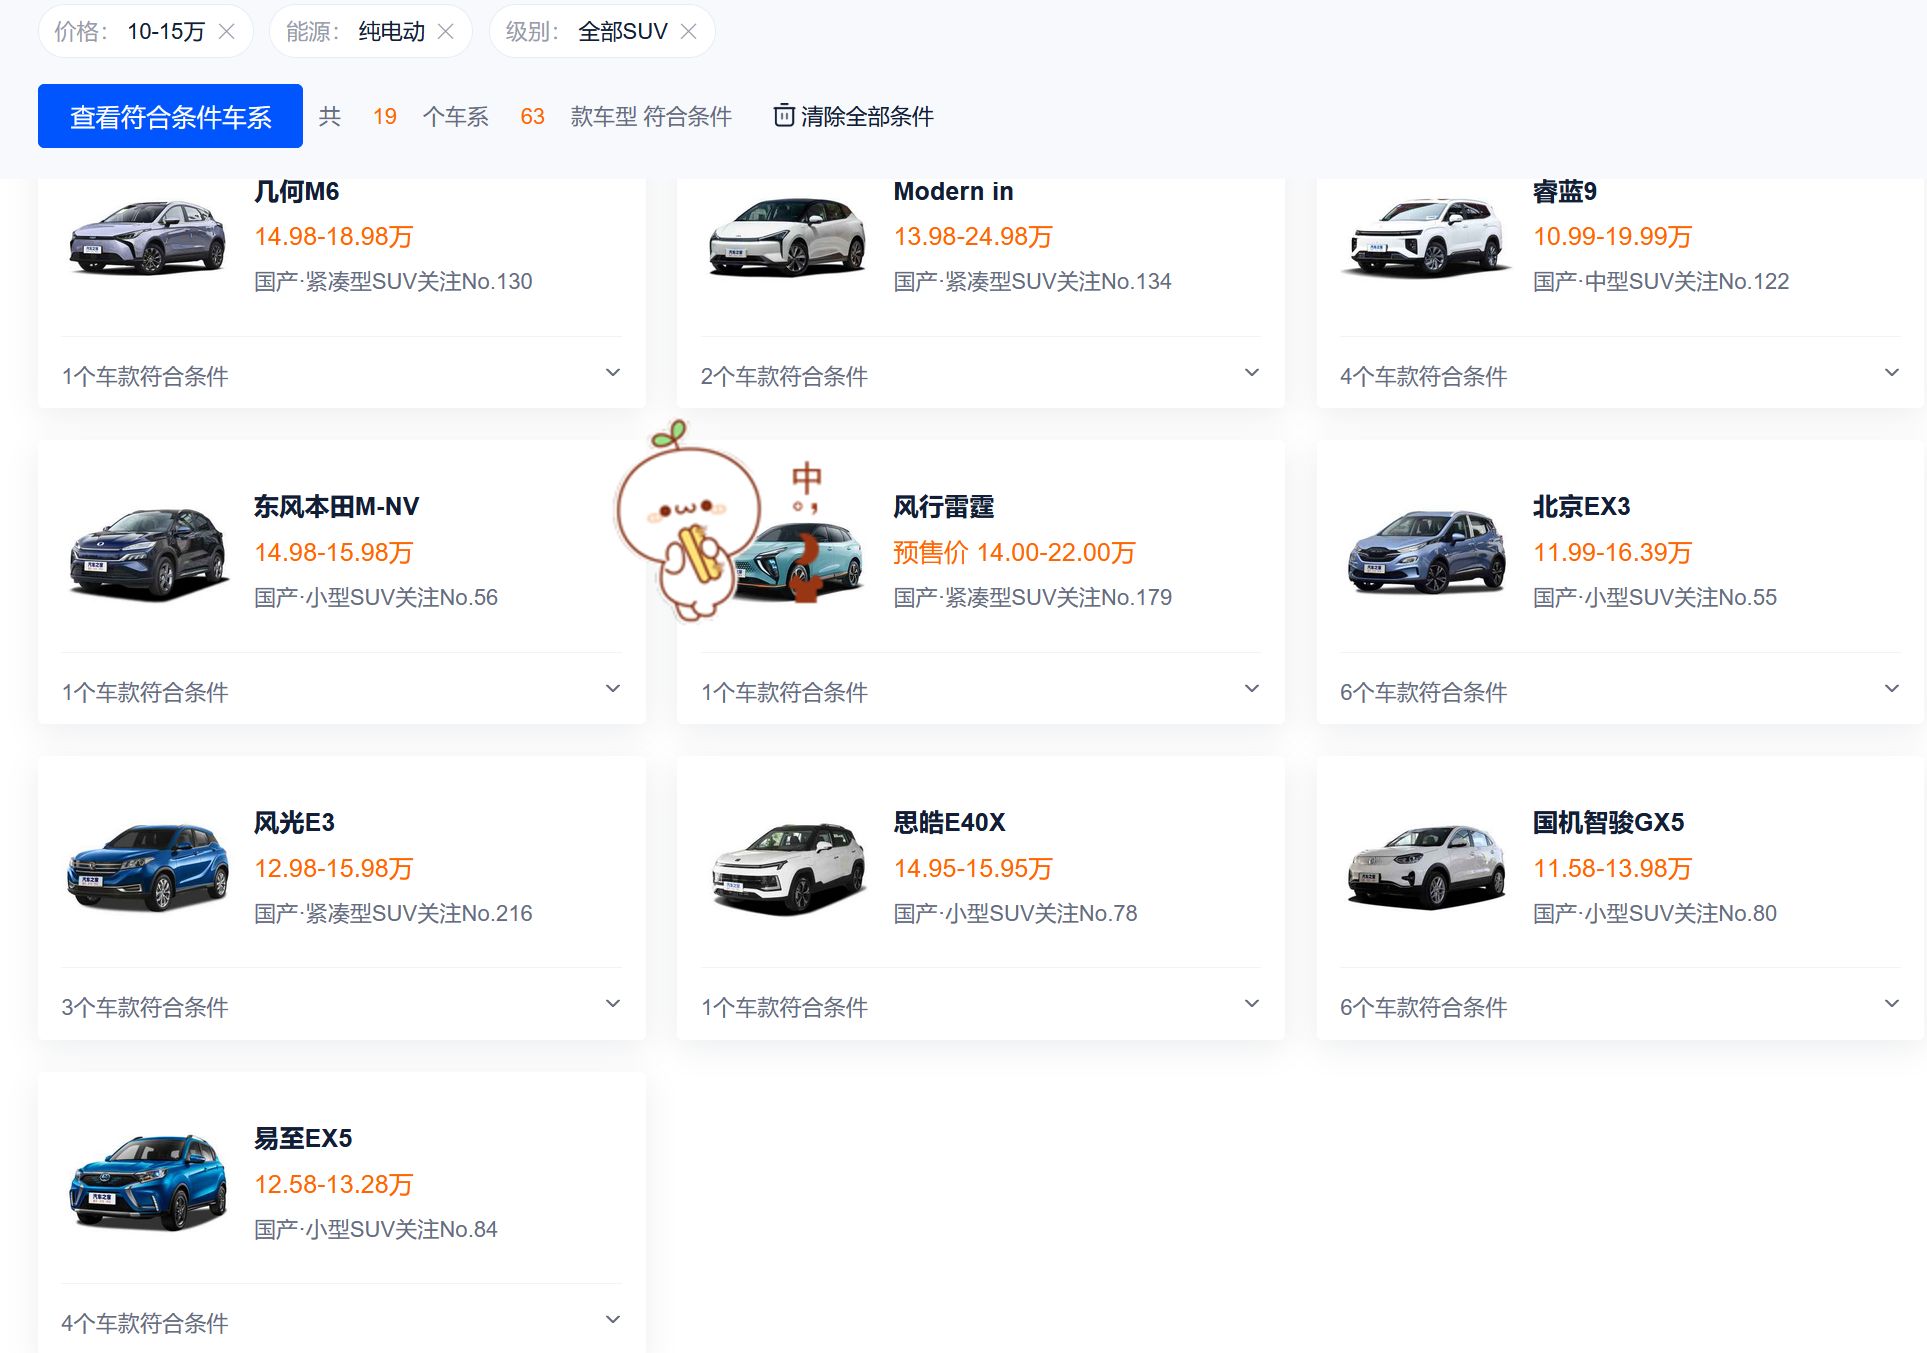
Task: Open the 思皓E40X series name
Action: 949,822
